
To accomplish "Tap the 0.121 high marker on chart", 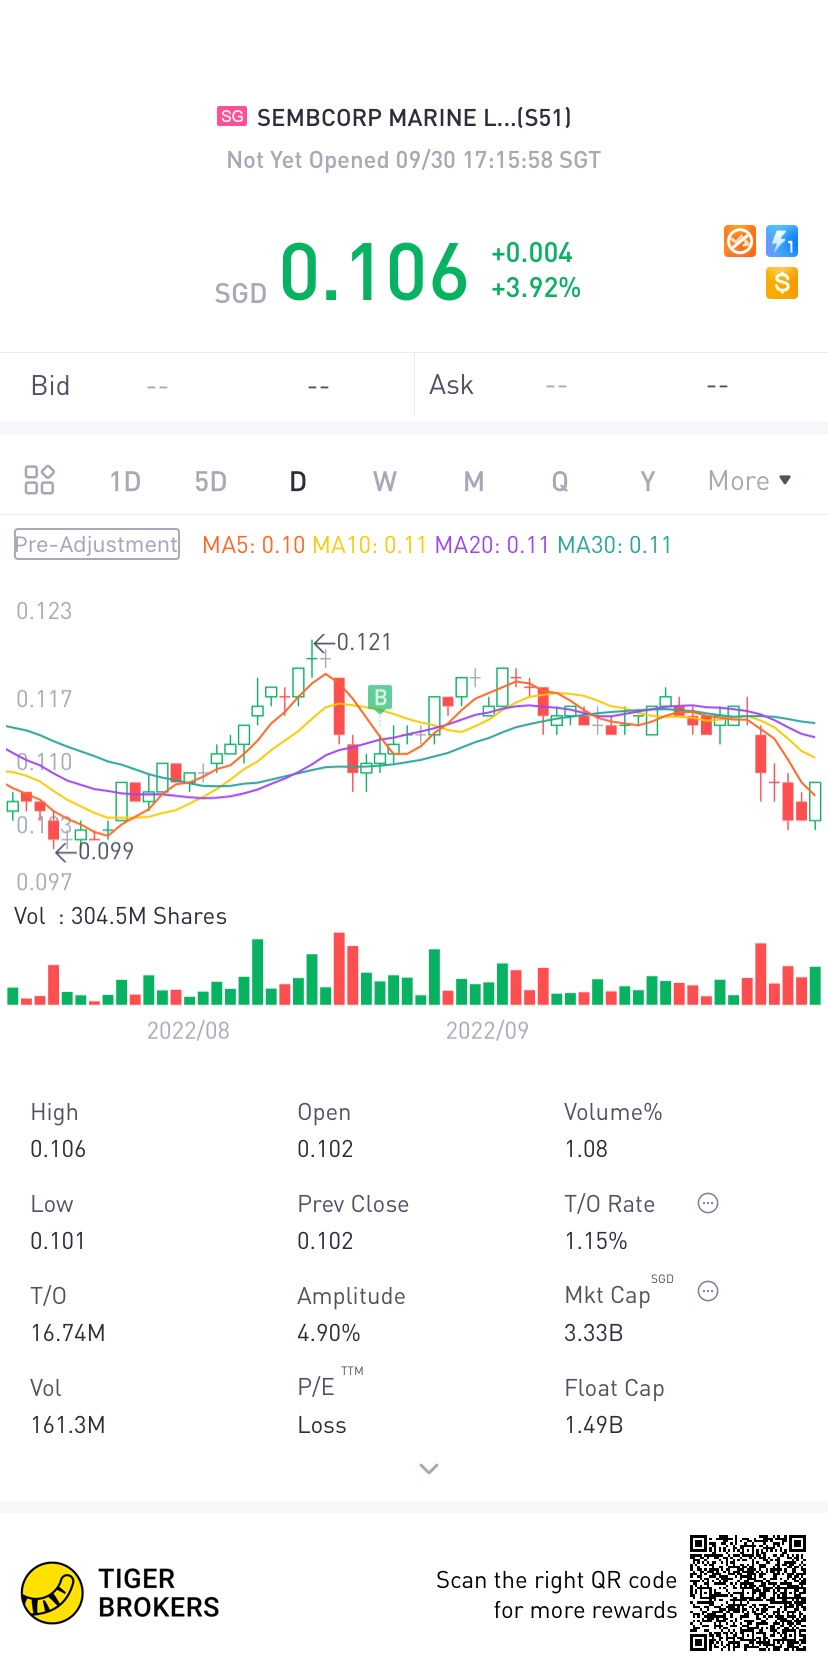I will click(352, 642).
